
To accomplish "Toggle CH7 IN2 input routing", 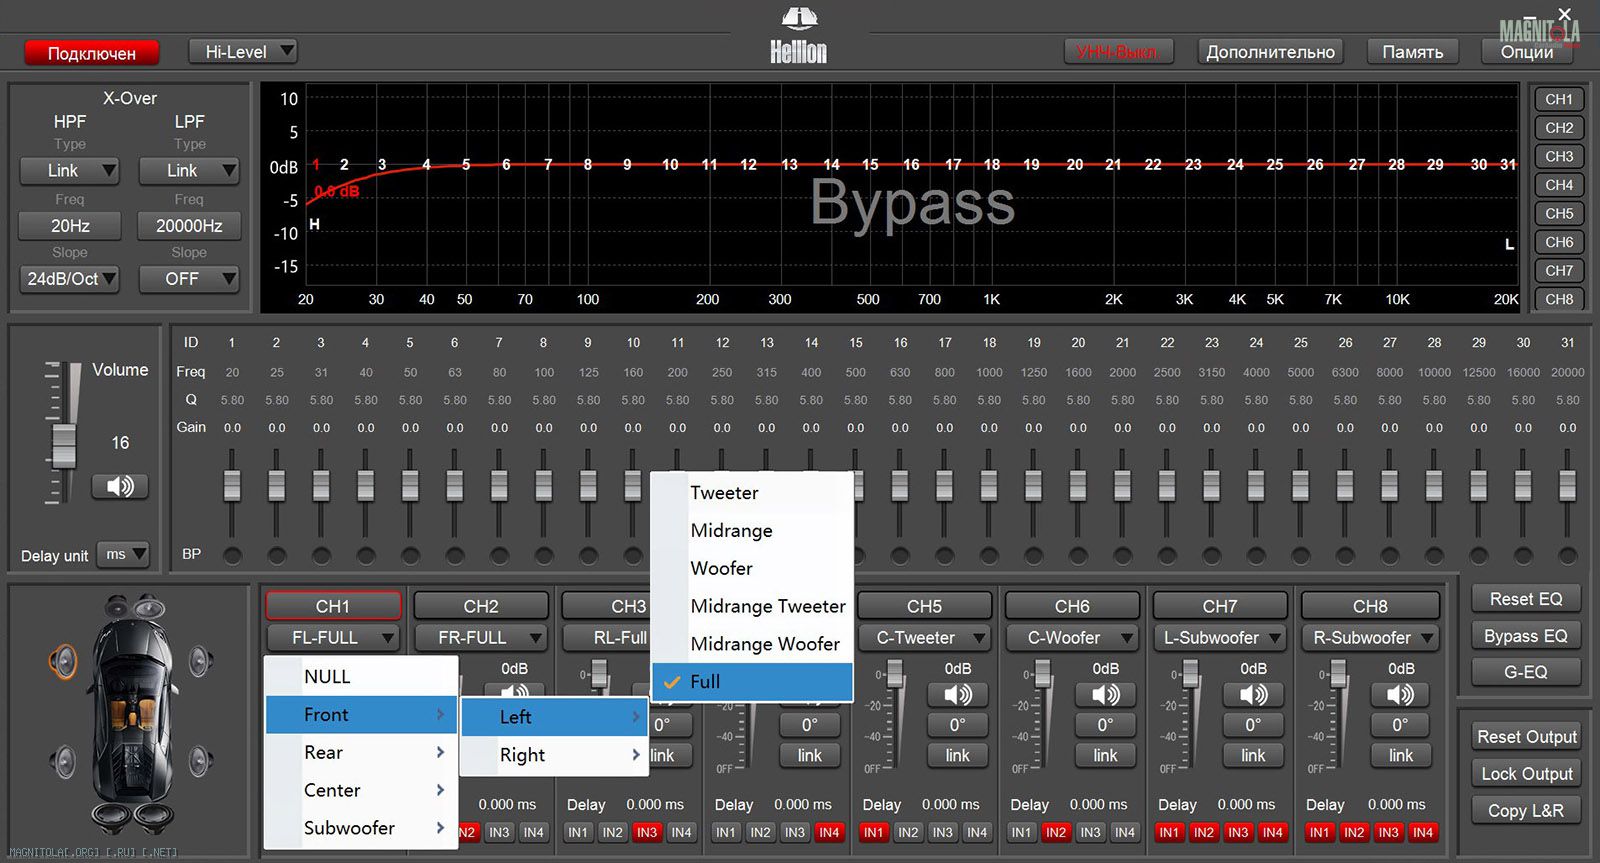I will pyautogui.click(x=1204, y=832).
